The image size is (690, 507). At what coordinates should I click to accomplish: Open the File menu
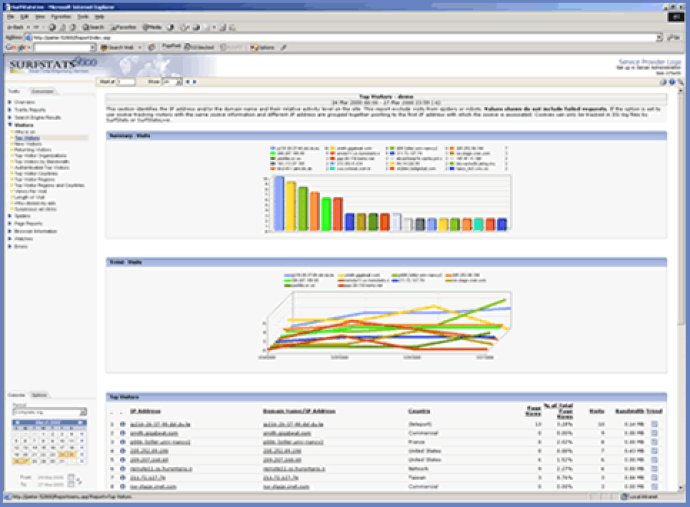pos(11,17)
